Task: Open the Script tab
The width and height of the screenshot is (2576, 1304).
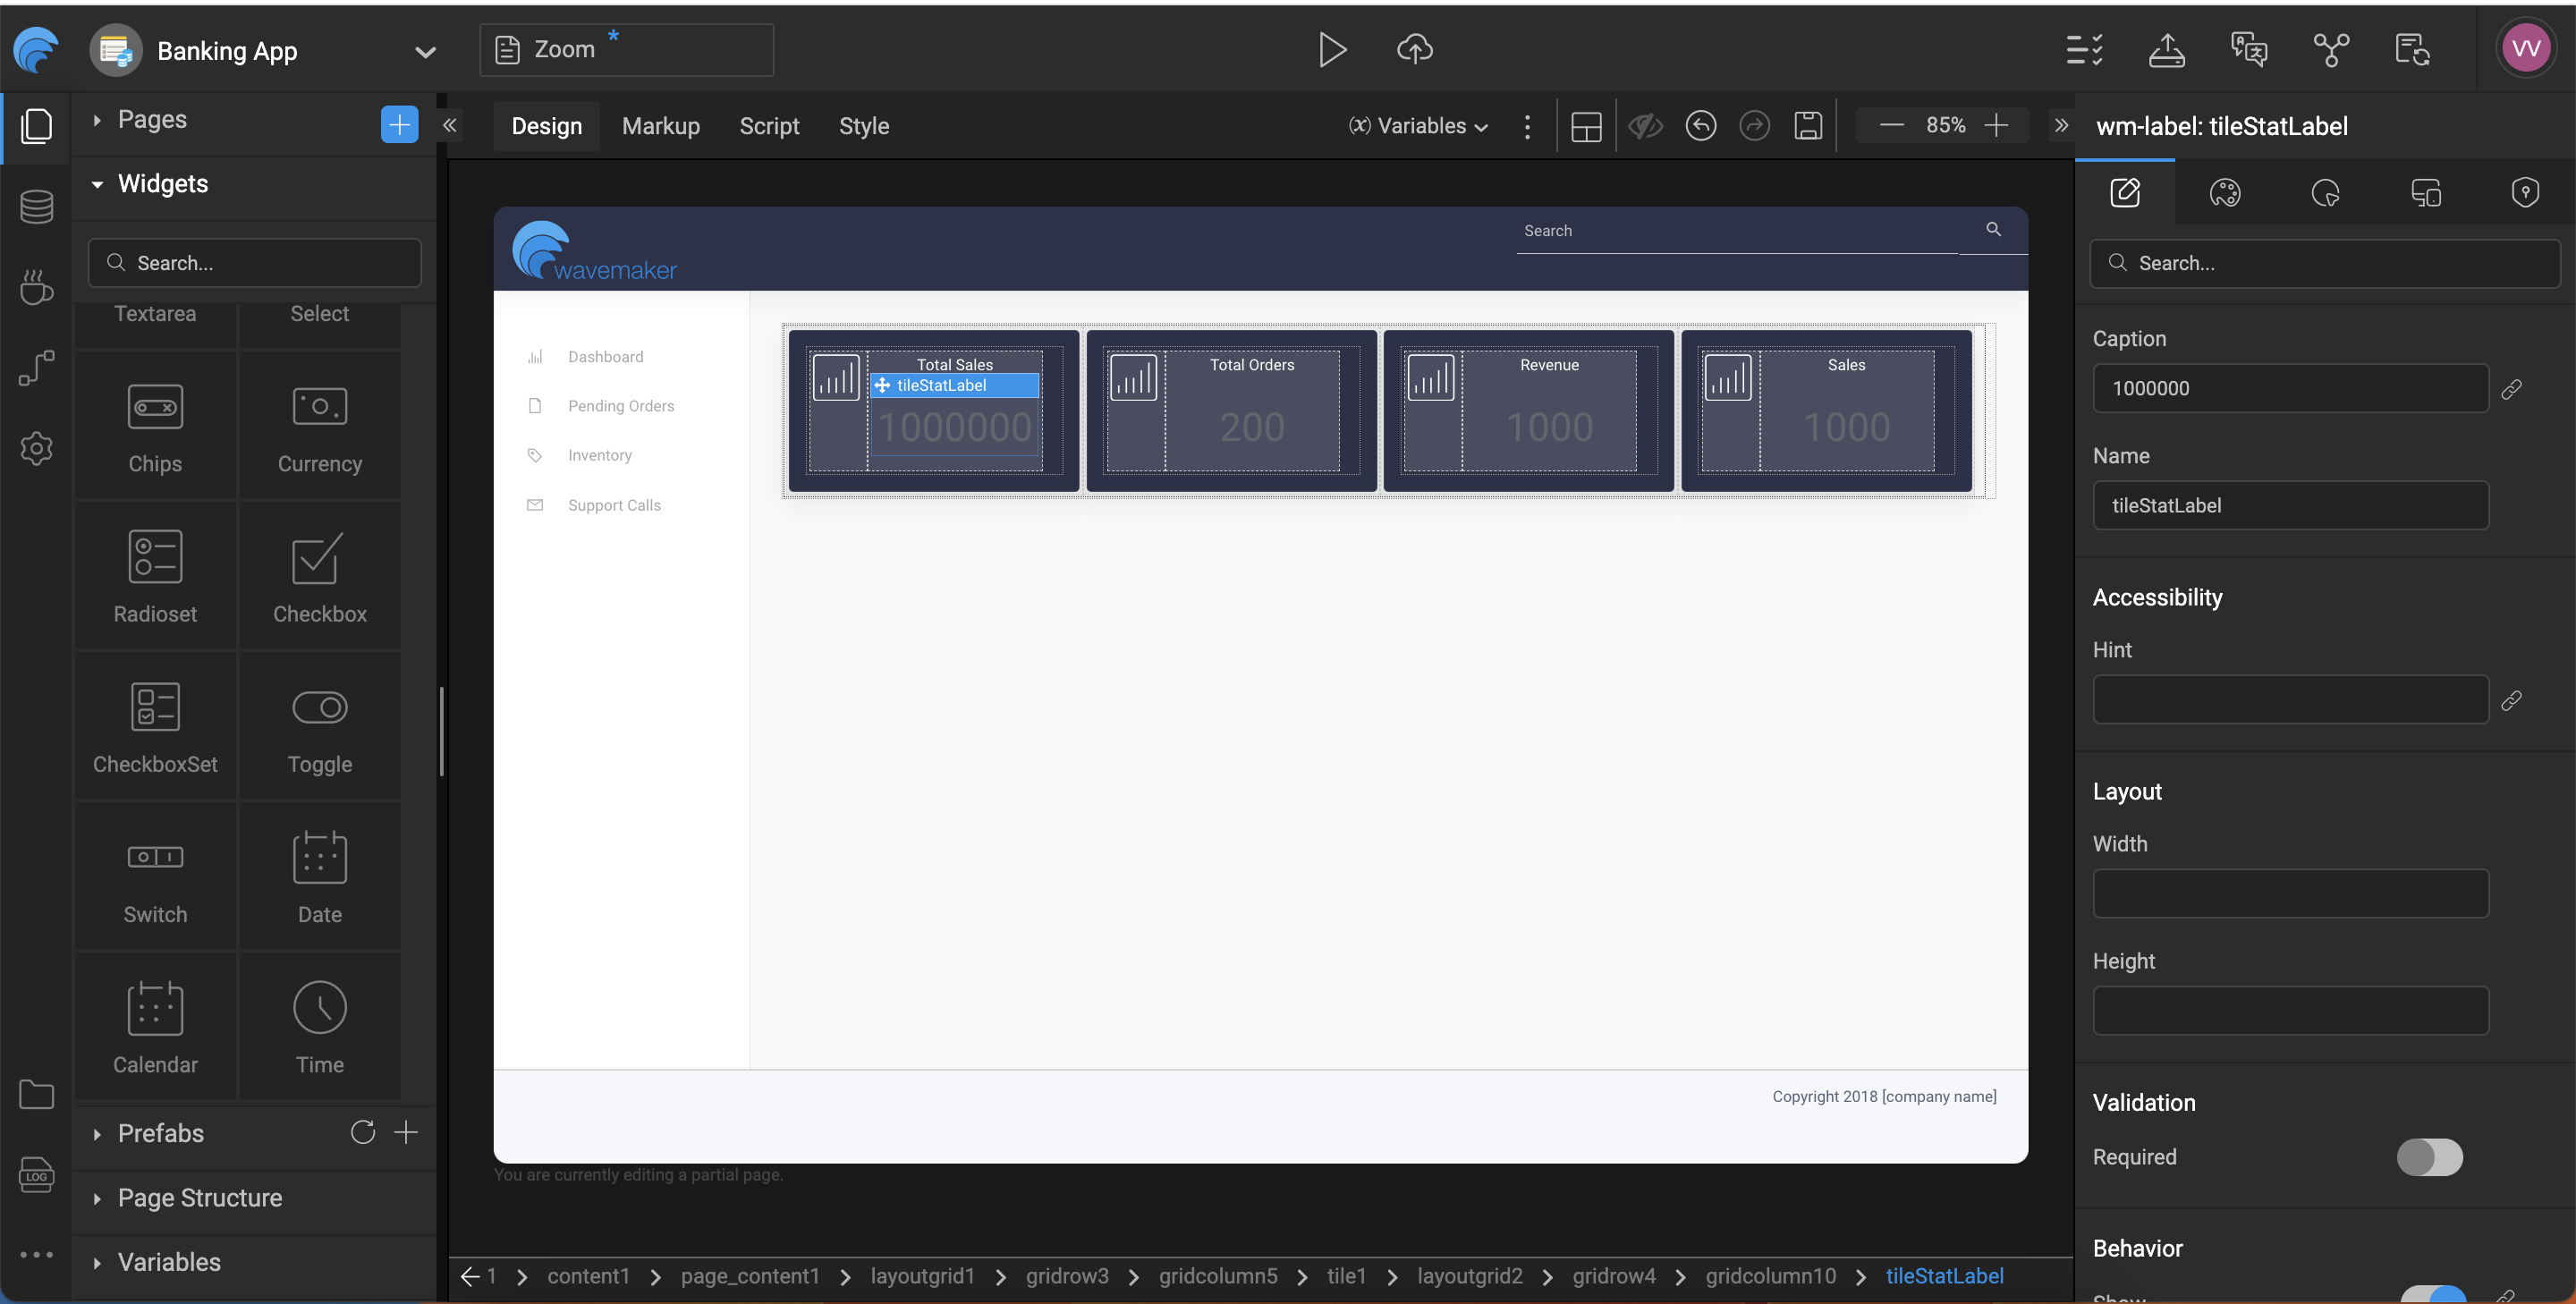Action: pyautogui.click(x=770, y=125)
